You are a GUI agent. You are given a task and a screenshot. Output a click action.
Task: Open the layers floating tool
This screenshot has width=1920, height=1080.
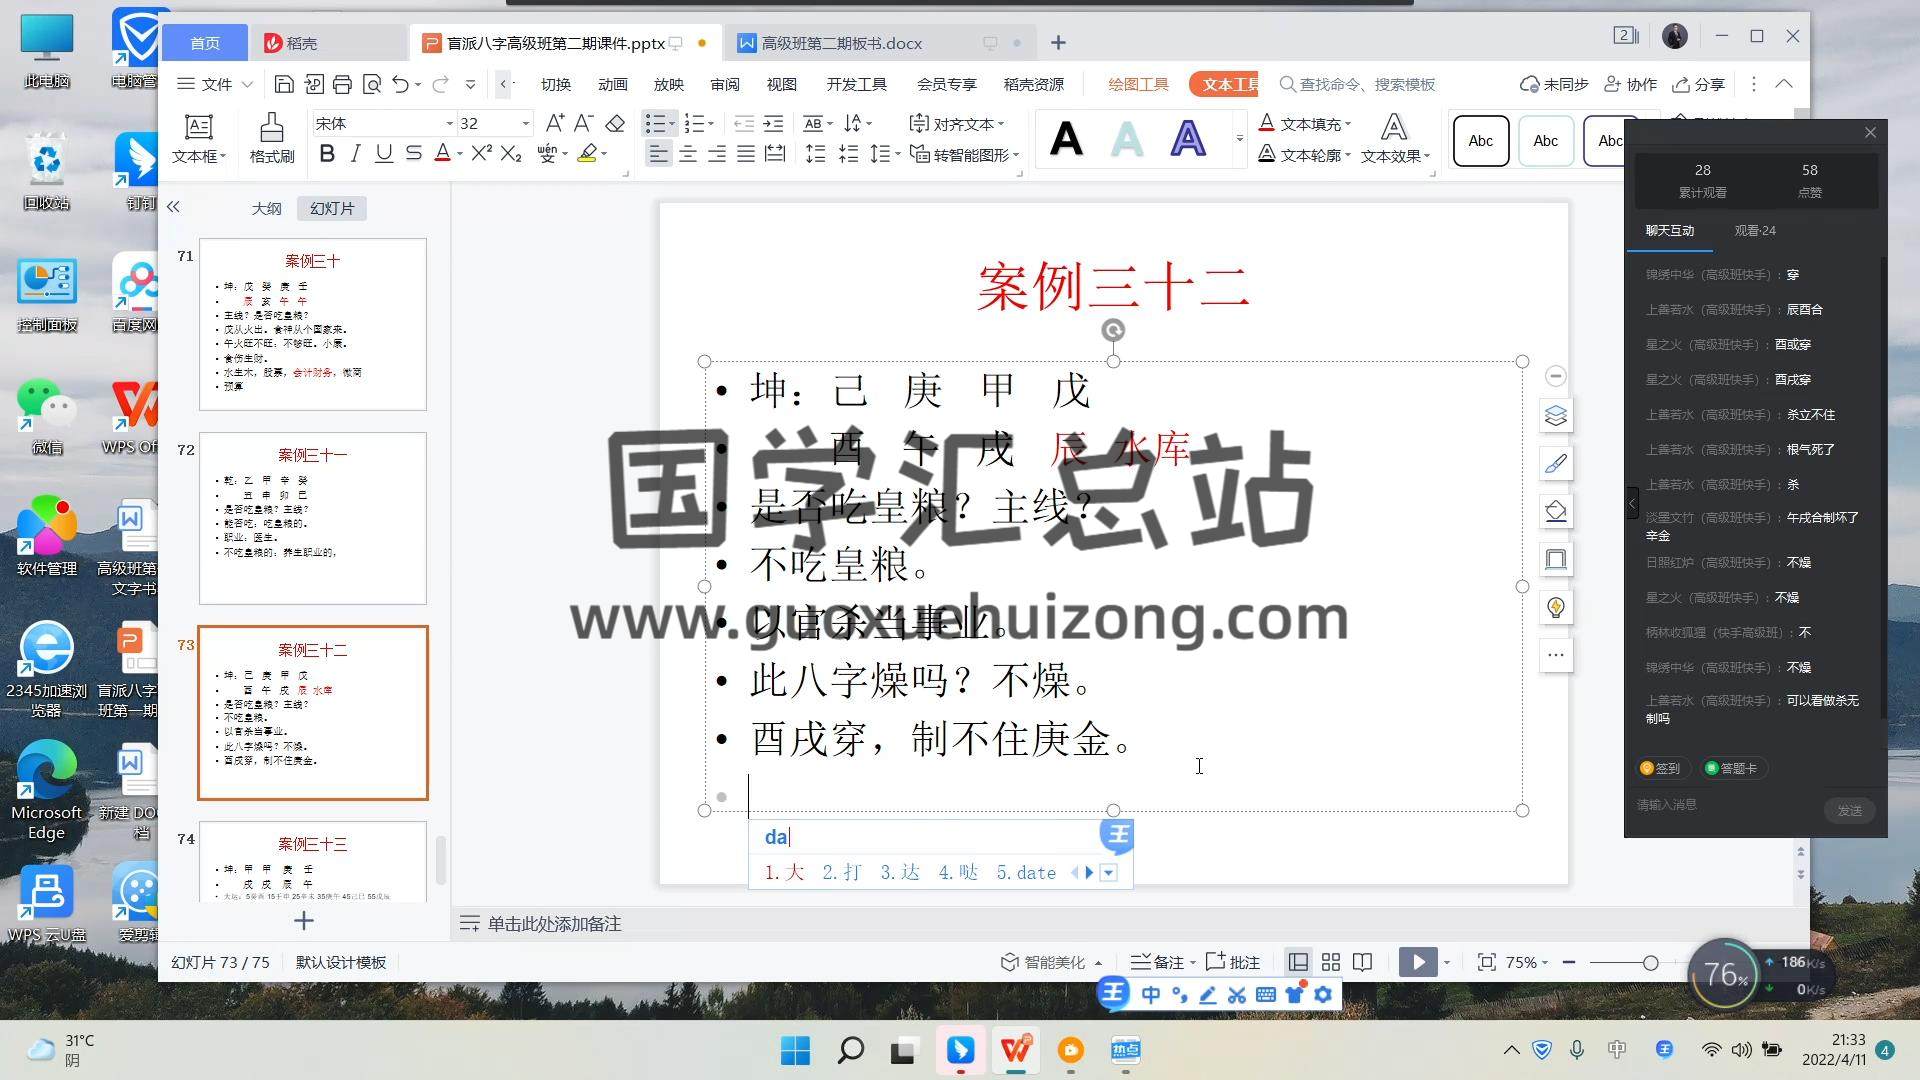pos(1555,416)
